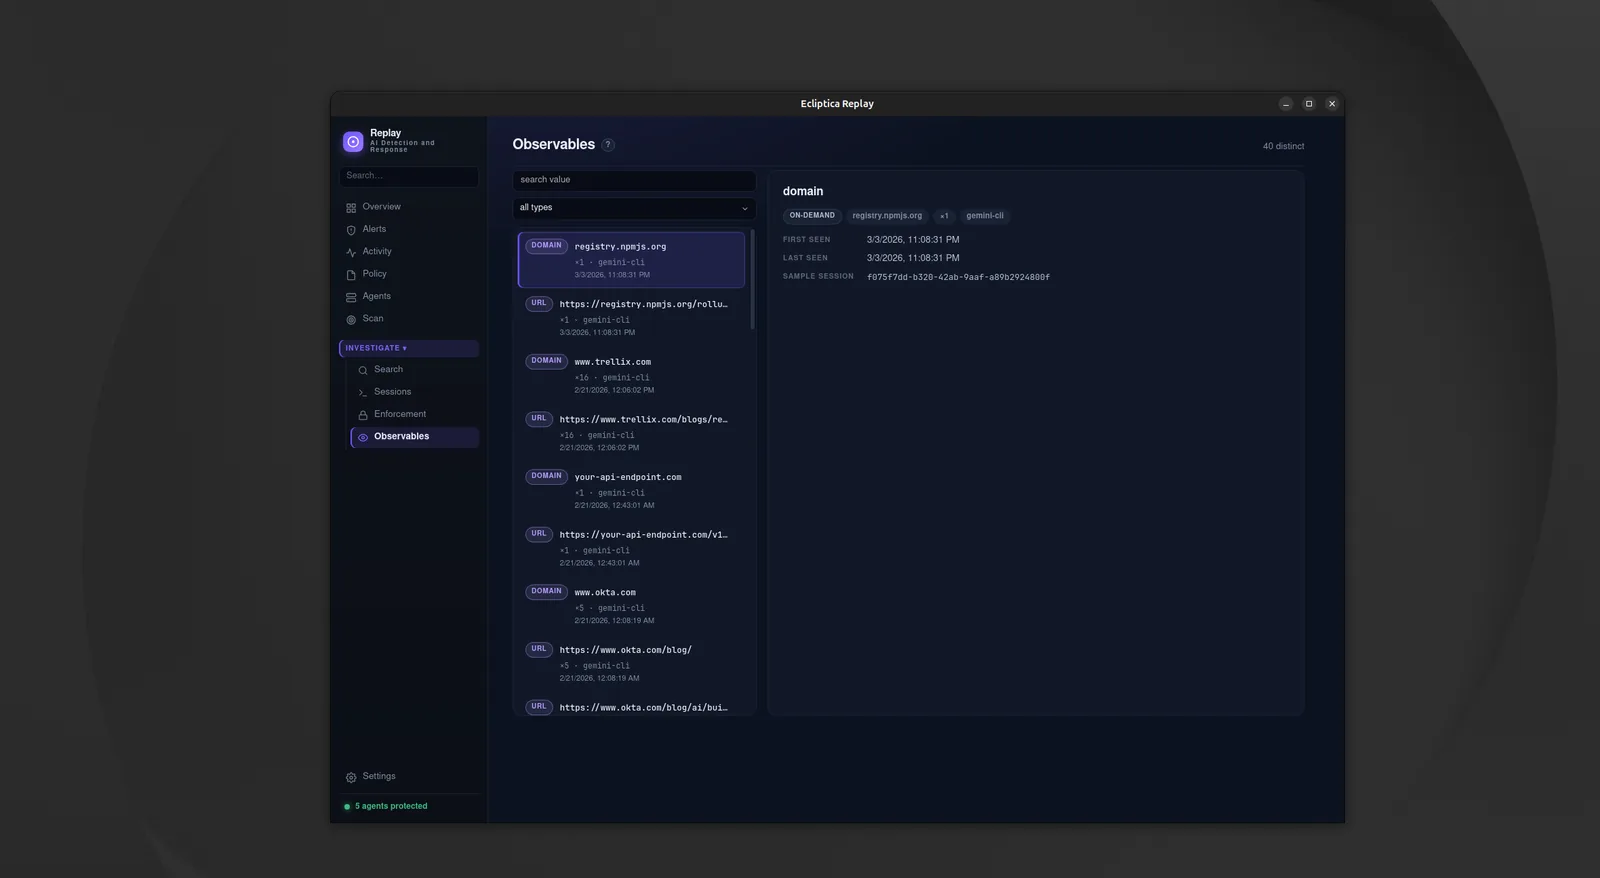Click the Search magnifier icon under Investigate
1600x878 pixels.
(x=363, y=370)
